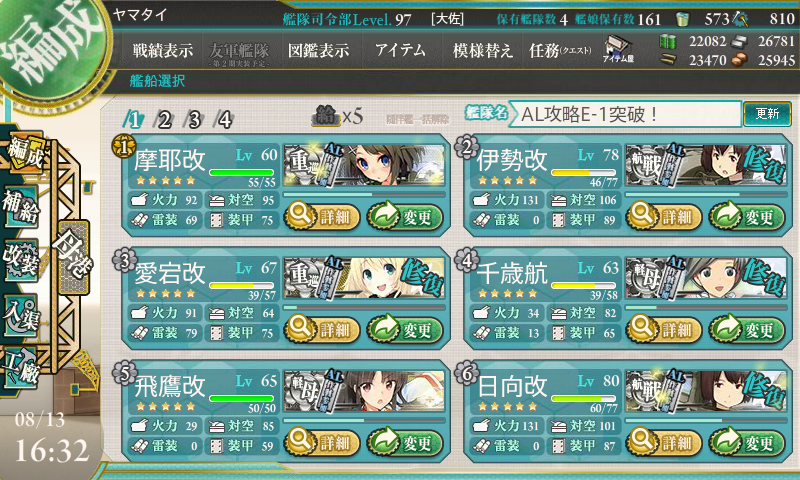Image resolution: width=800 pixels, height=480 pixels.
Task: Open the 改装 remodel sidebar icon
Action: click(x=21, y=259)
